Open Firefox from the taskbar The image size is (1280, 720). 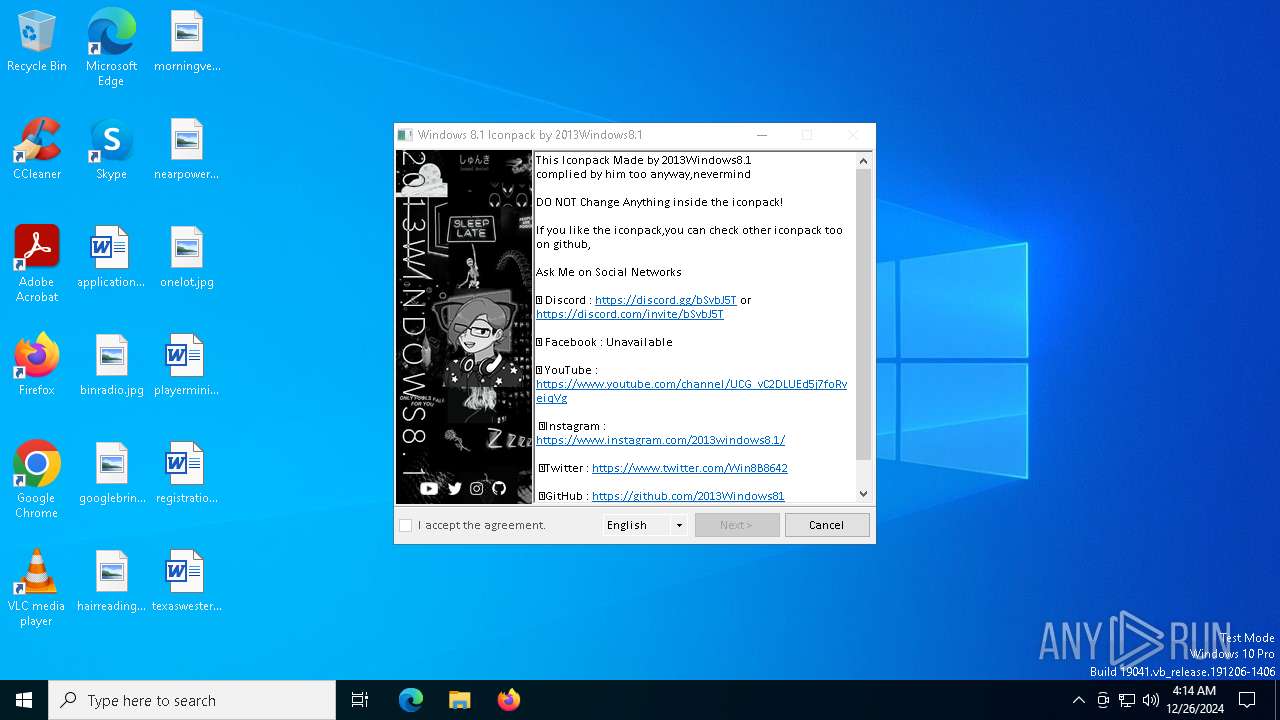tap(509, 700)
